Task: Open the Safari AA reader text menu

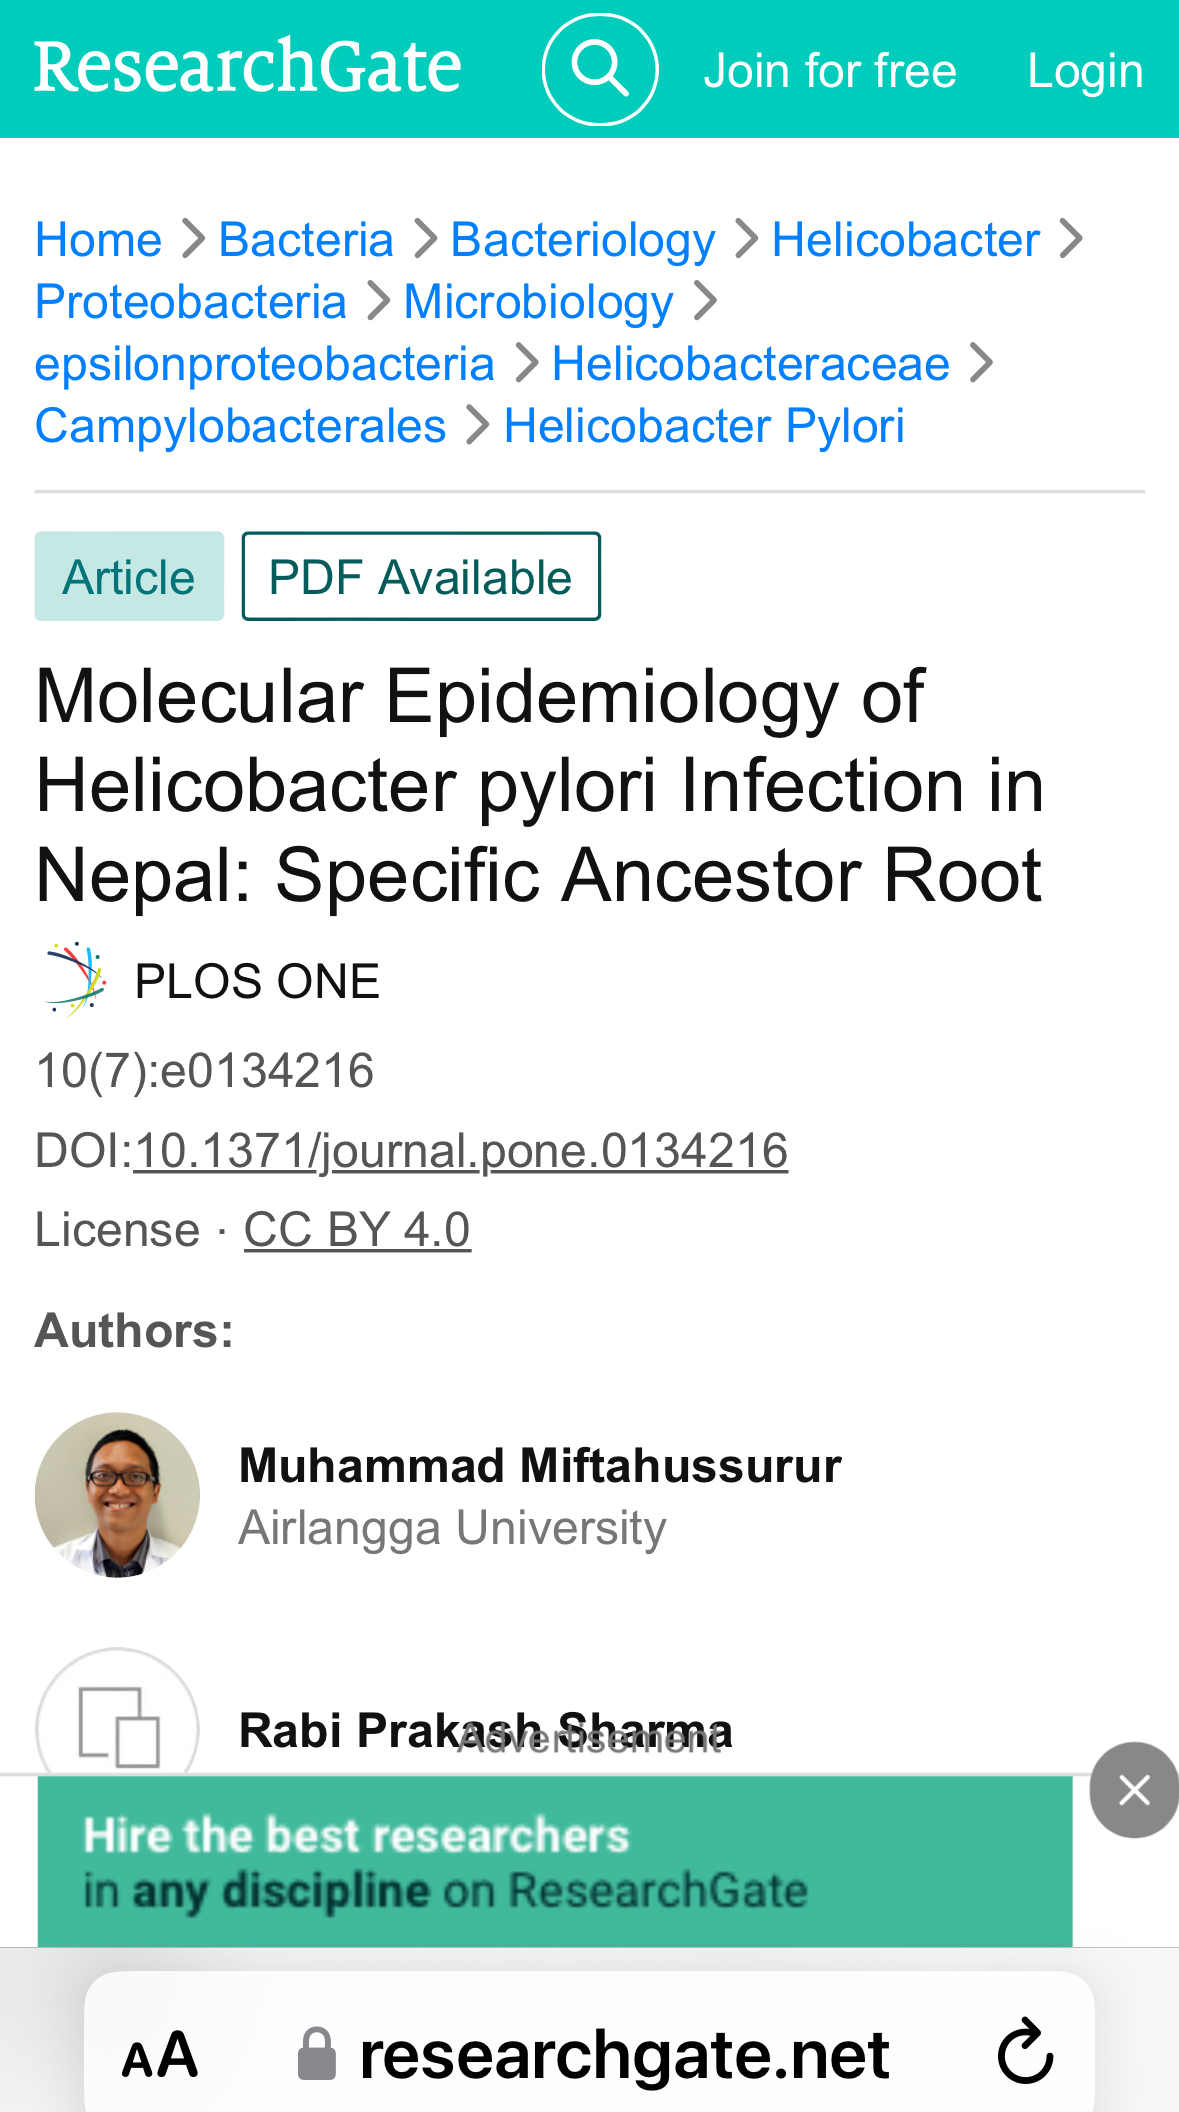Action: point(160,2056)
